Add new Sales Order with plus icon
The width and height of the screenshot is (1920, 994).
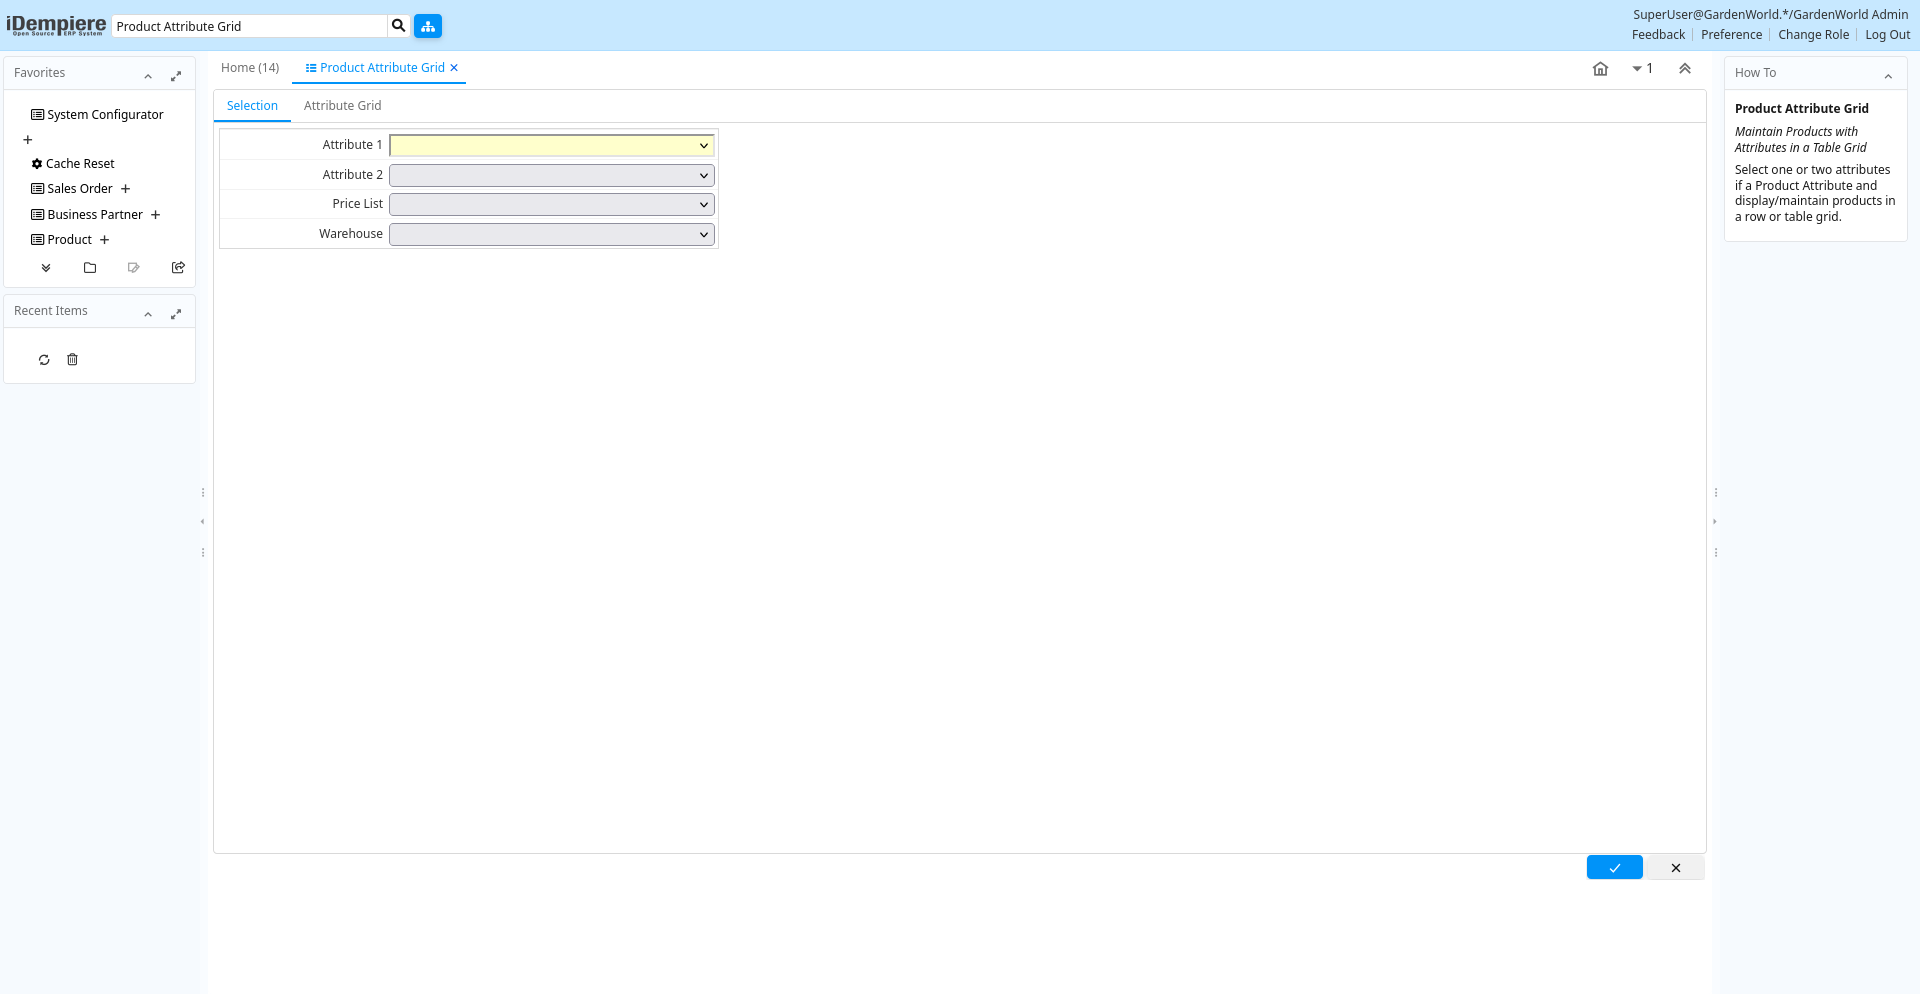(x=126, y=189)
